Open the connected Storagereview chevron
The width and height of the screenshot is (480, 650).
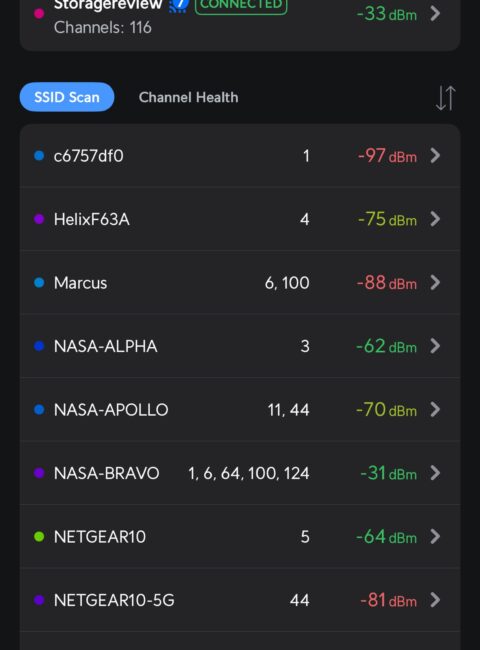(435, 13)
